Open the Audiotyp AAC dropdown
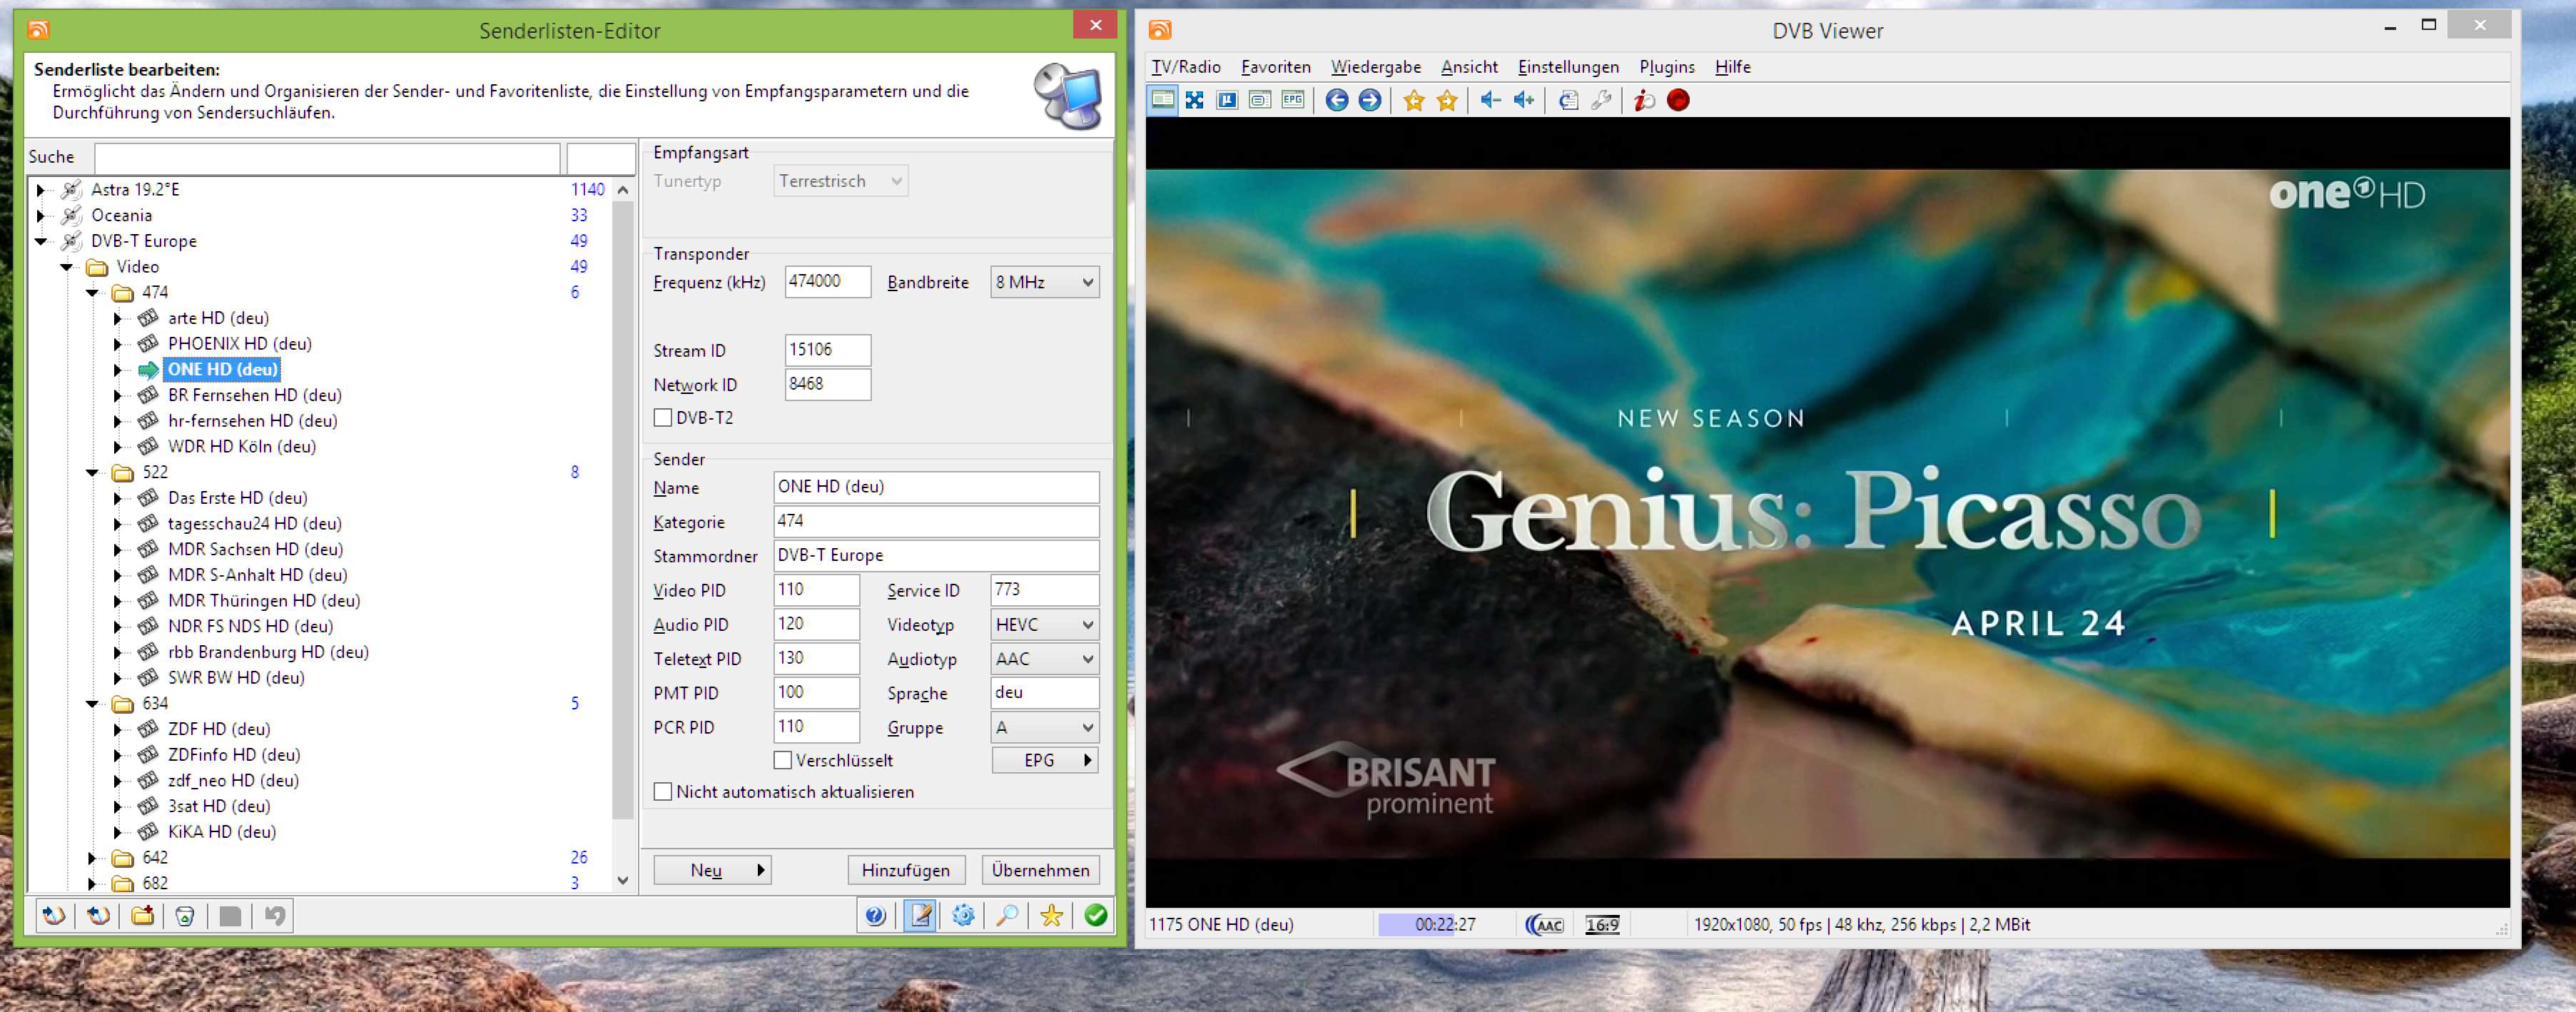The width and height of the screenshot is (2576, 1012). [x=1044, y=659]
